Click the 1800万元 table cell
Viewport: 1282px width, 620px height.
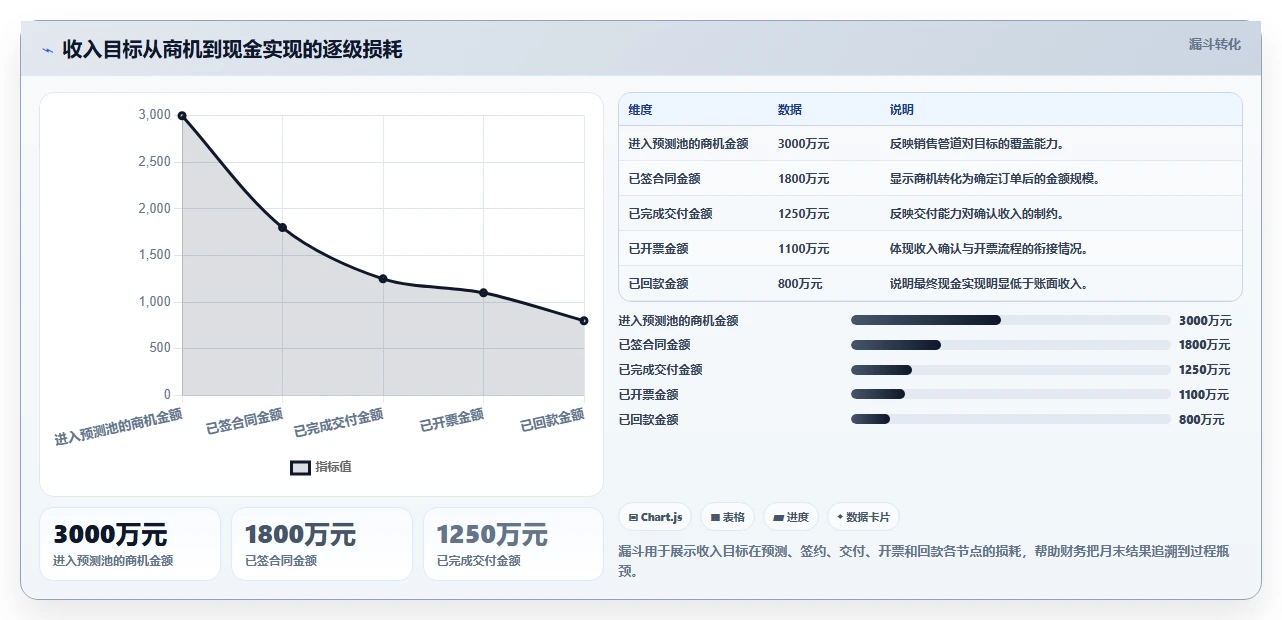pos(803,179)
